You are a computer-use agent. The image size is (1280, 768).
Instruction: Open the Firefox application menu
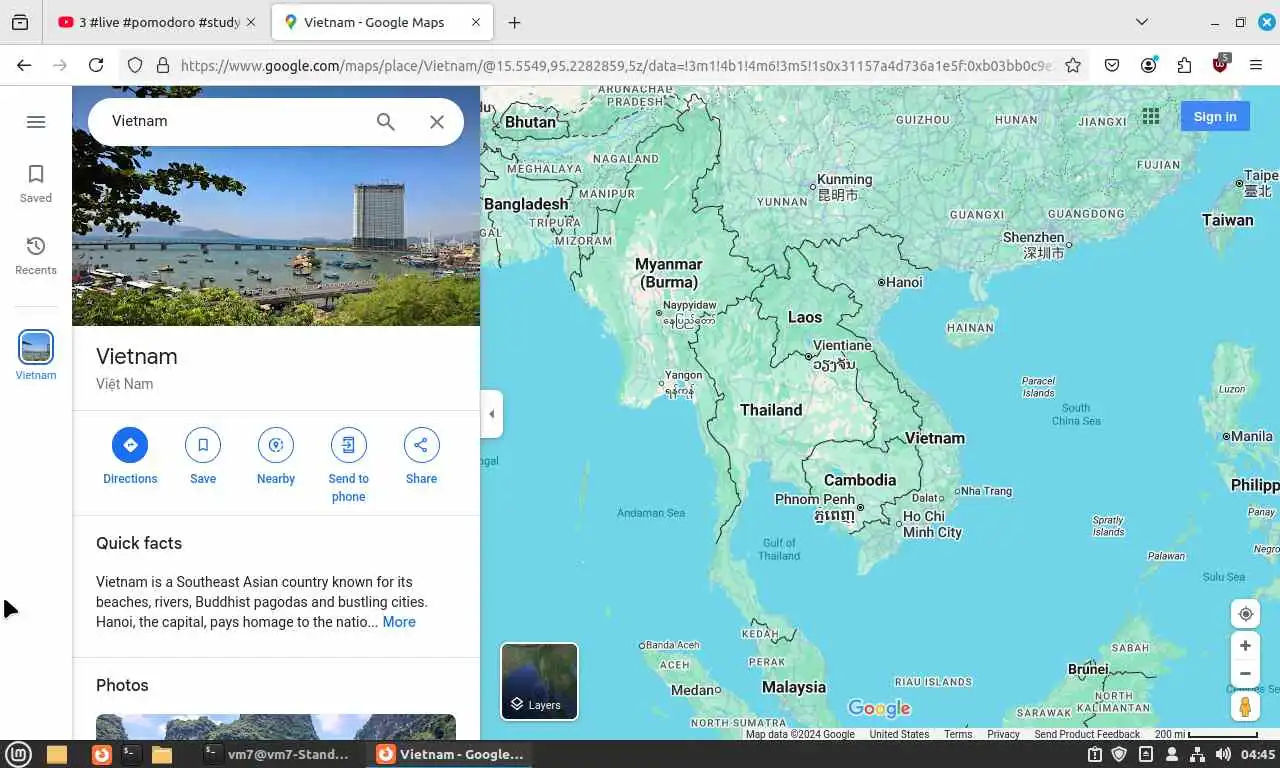pos(1256,65)
